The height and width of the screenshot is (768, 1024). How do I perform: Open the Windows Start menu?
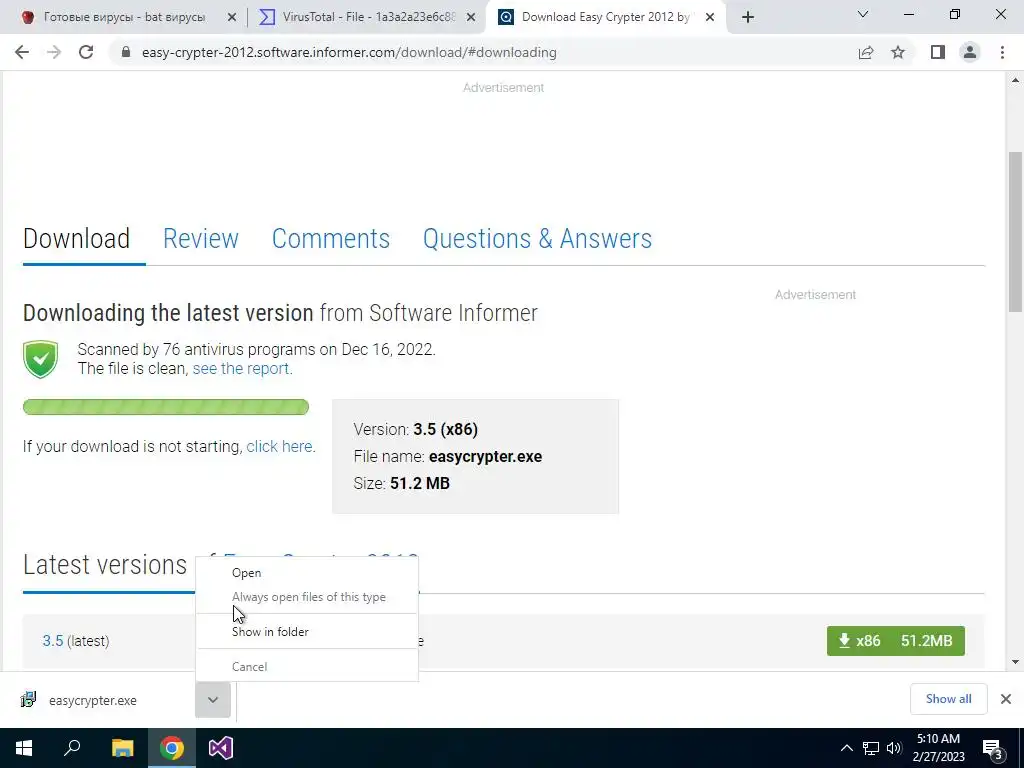tap(24, 748)
